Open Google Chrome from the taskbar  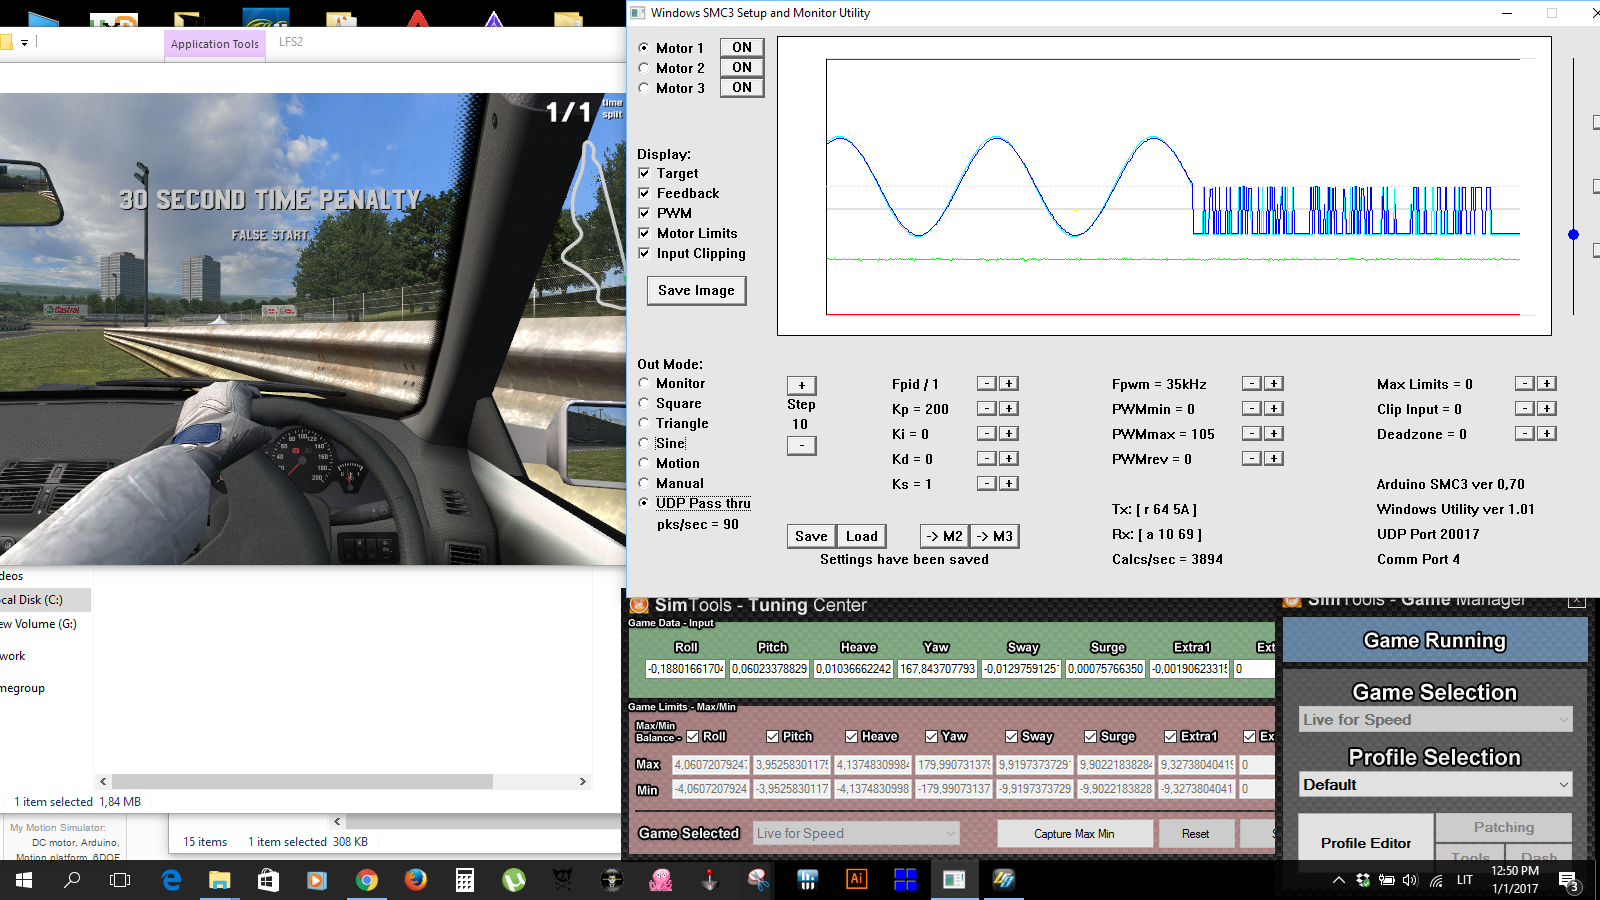coord(367,880)
